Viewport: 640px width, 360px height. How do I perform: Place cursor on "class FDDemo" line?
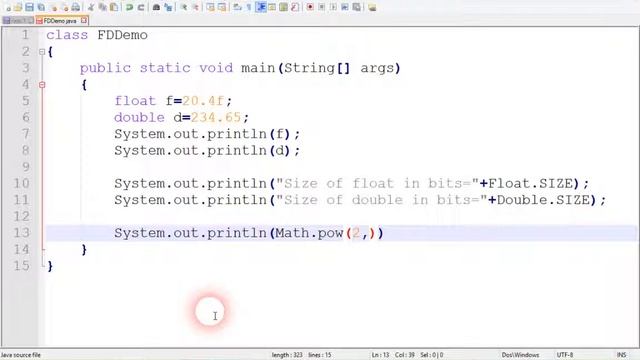[x=97, y=35]
